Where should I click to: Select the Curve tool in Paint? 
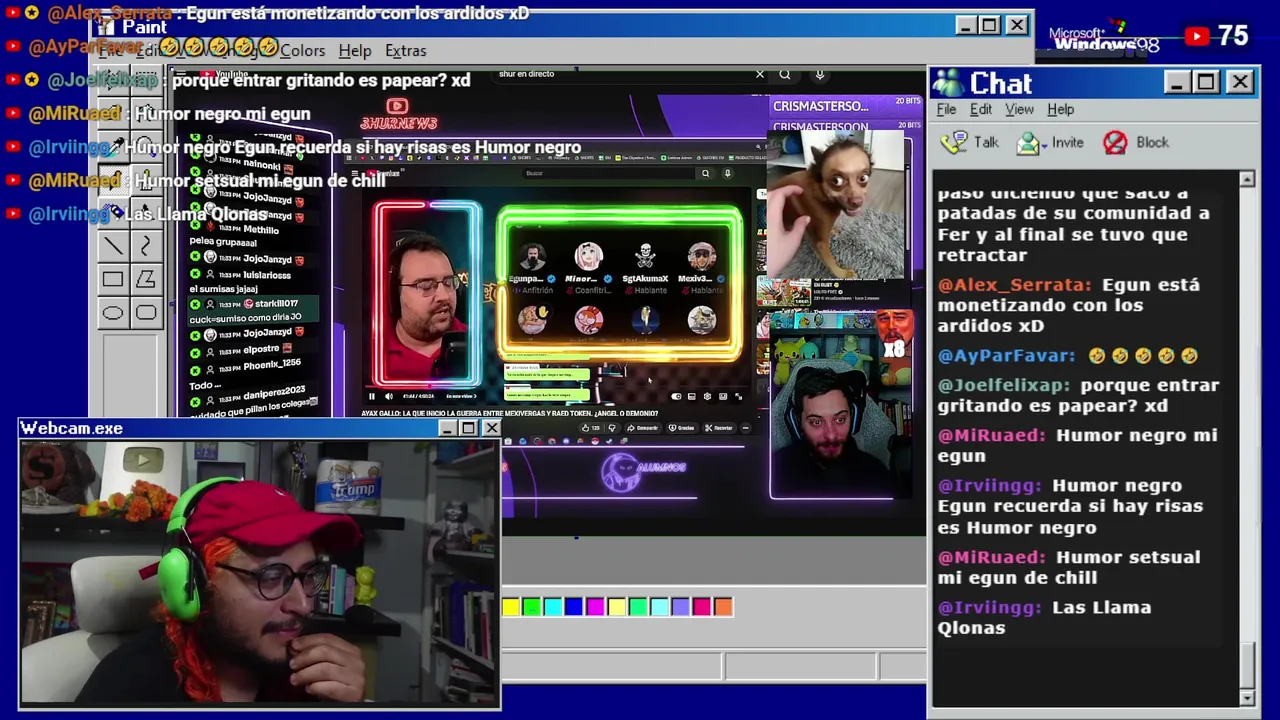coord(146,245)
